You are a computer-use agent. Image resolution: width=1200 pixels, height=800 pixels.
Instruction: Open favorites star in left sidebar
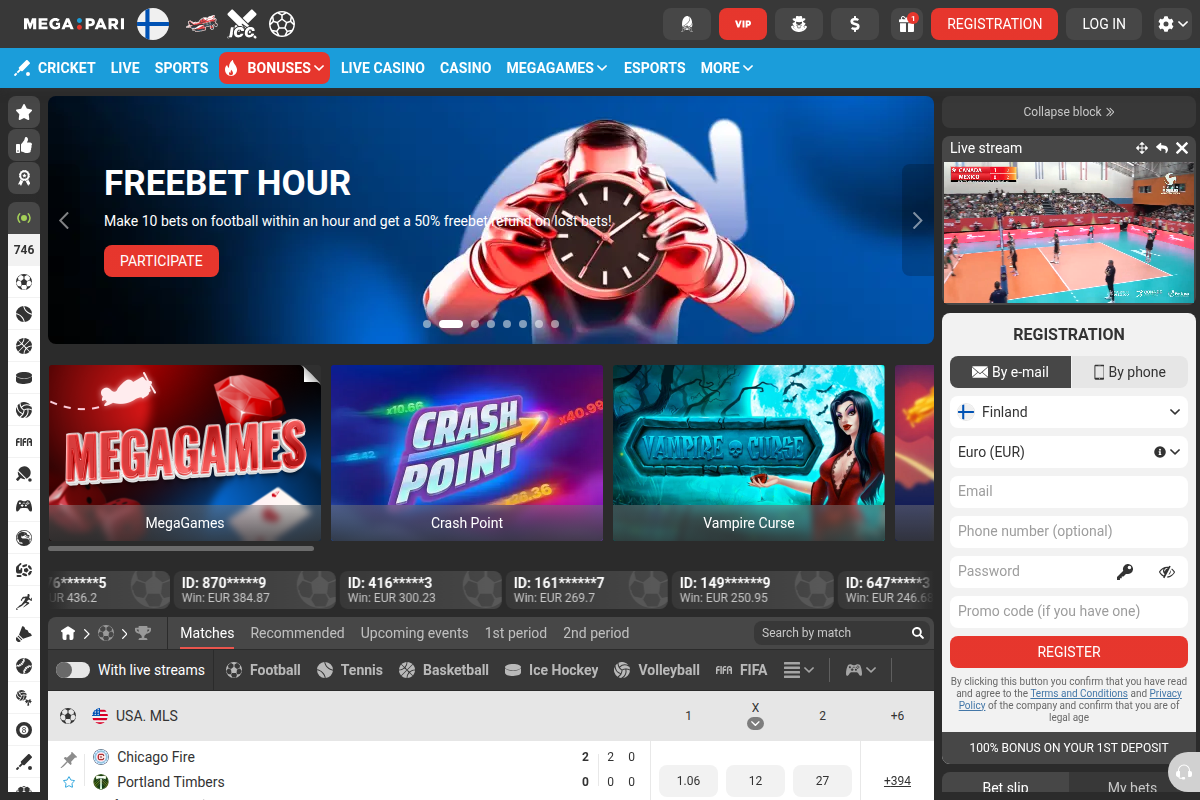pos(24,112)
